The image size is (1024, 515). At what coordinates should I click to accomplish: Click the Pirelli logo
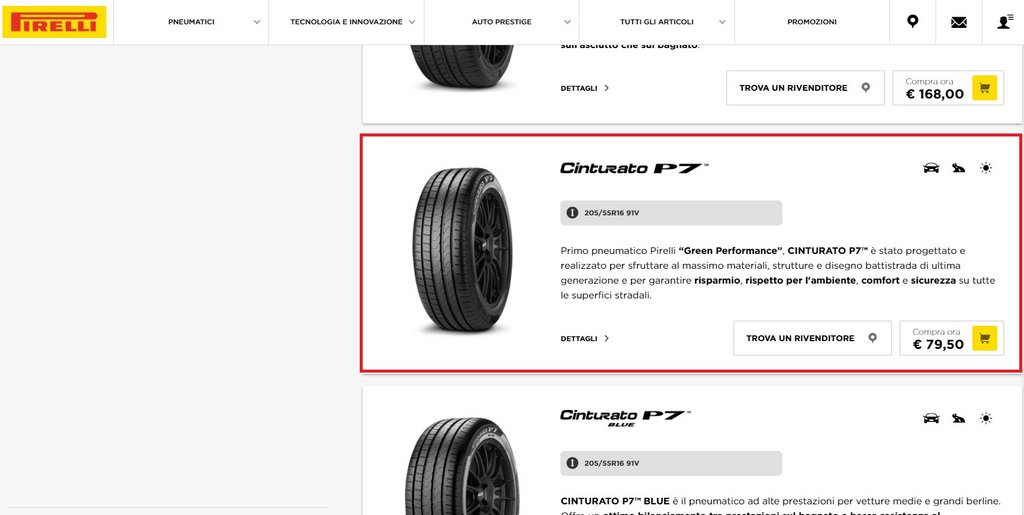coord(54,22)
